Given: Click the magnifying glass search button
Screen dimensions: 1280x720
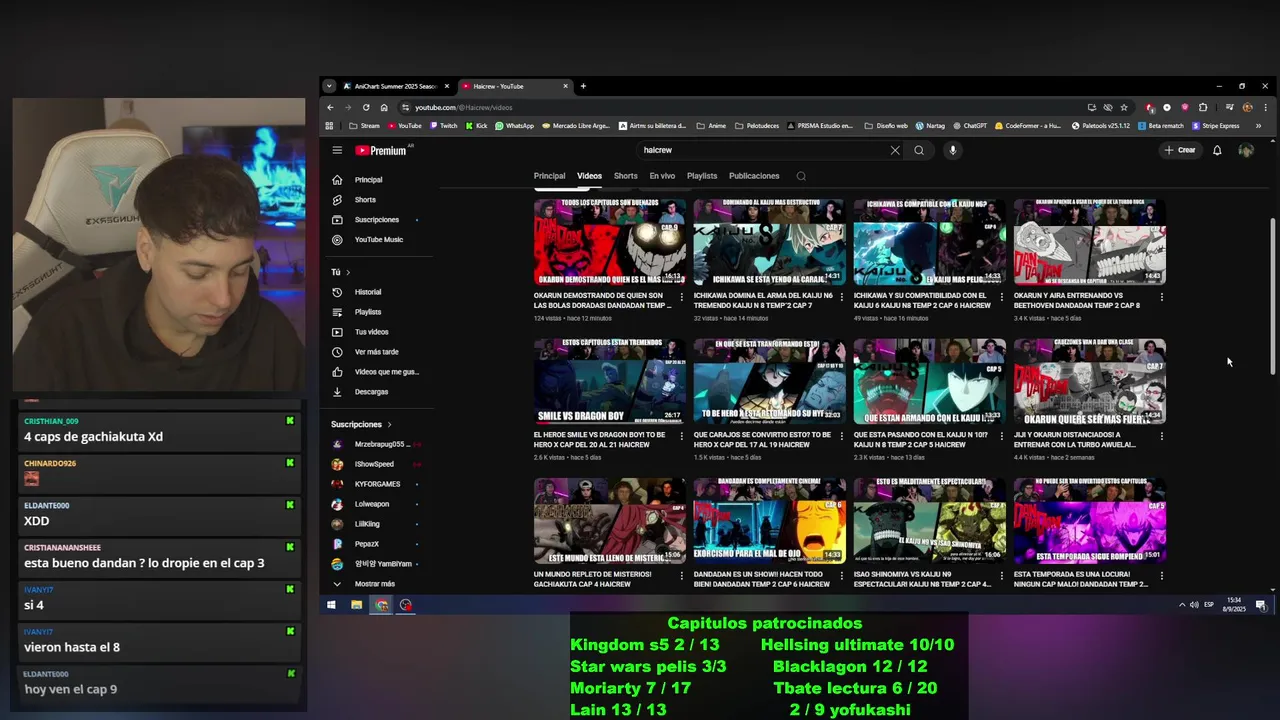Looking at the screenshot, I should pyautogui.click(x=919, y=150).
